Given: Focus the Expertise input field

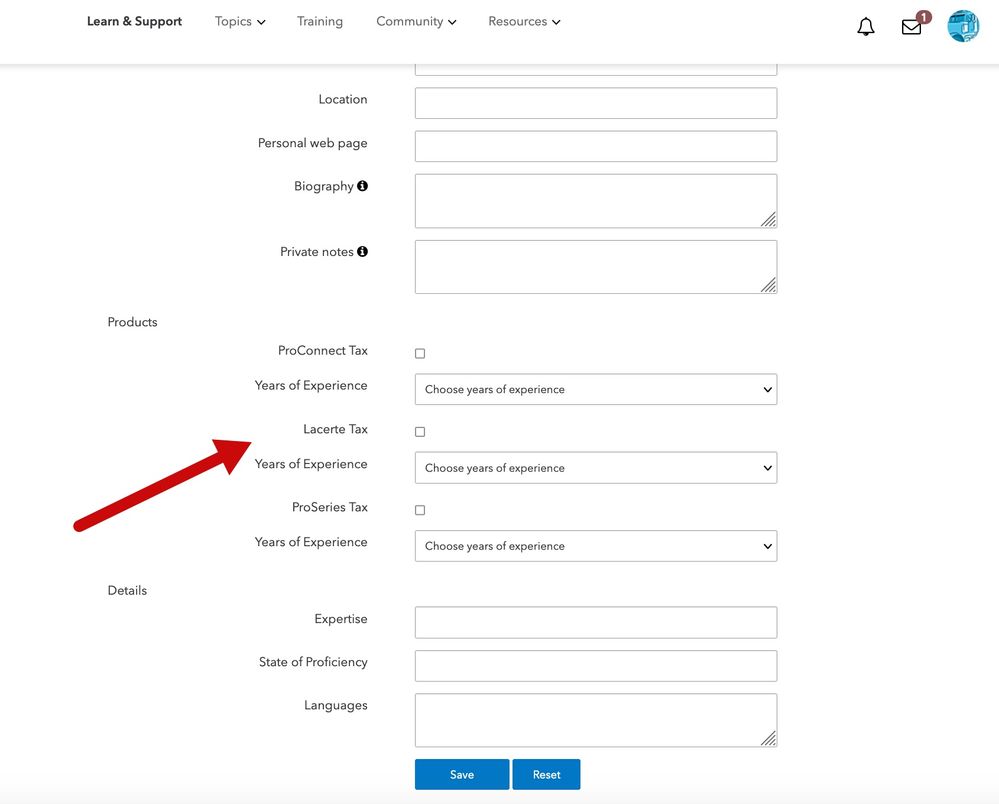Looking at the screenshot, I should click(596, 622).
